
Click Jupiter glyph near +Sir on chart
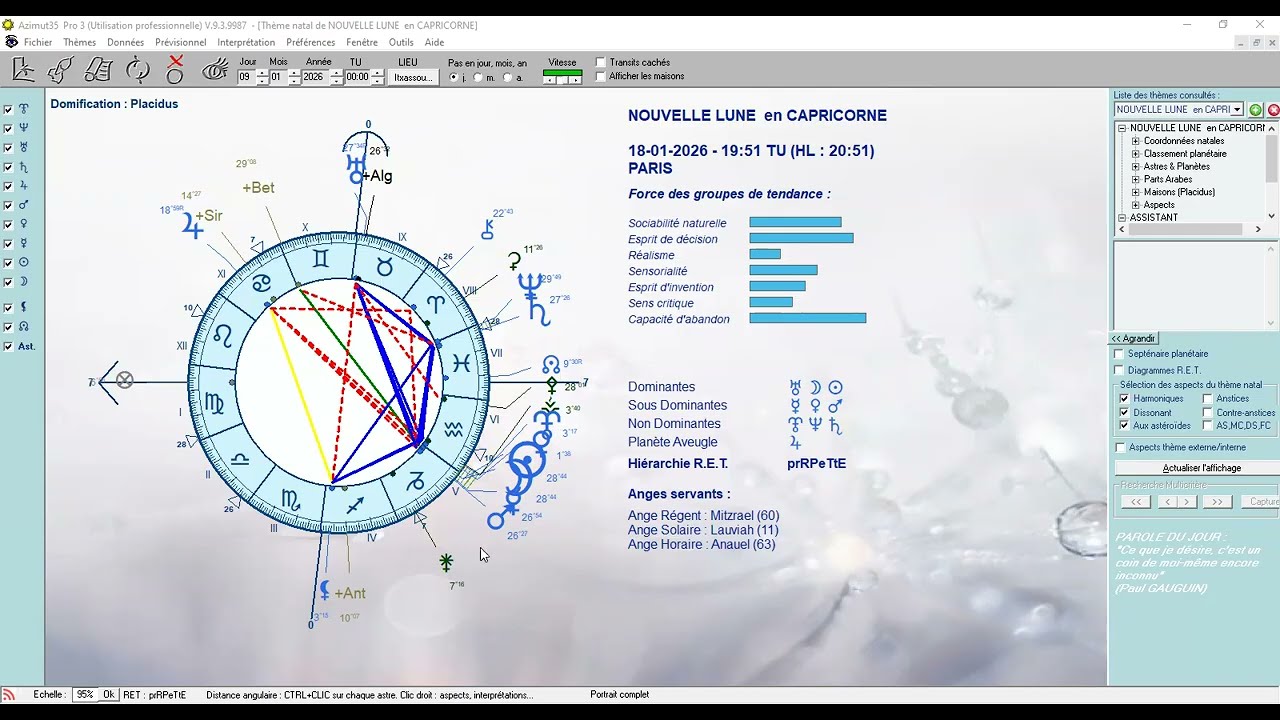coord(191,227)
